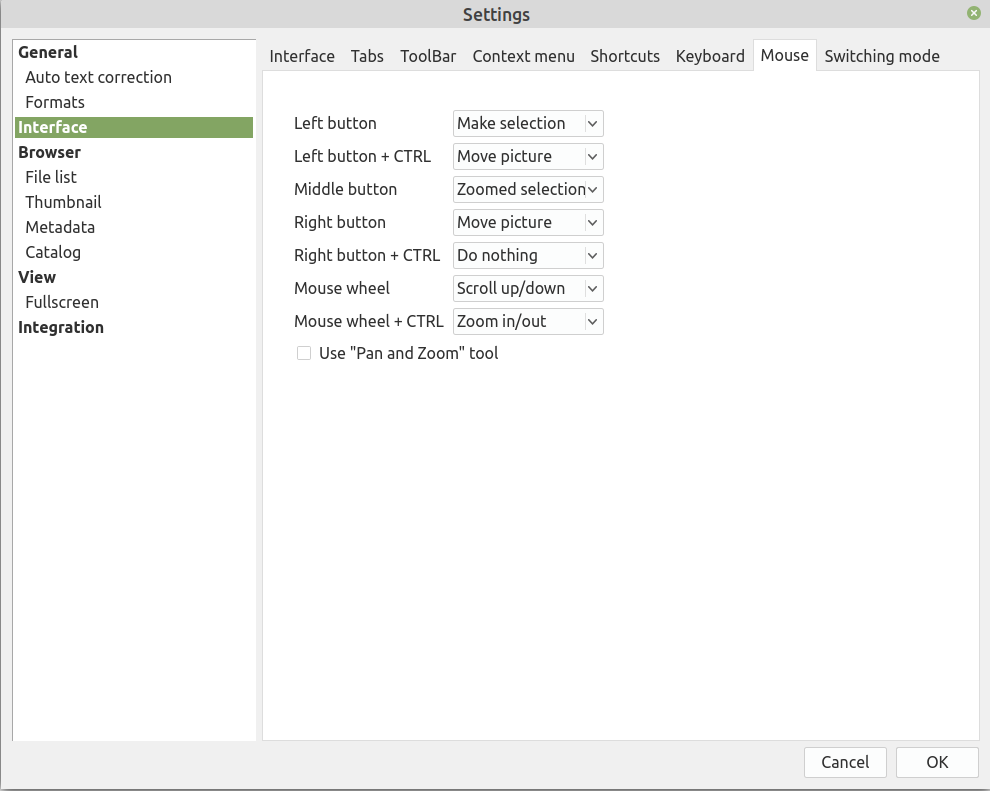
Task: Close the Settings window
Action: pyautogui.click(x=973, y=13)
